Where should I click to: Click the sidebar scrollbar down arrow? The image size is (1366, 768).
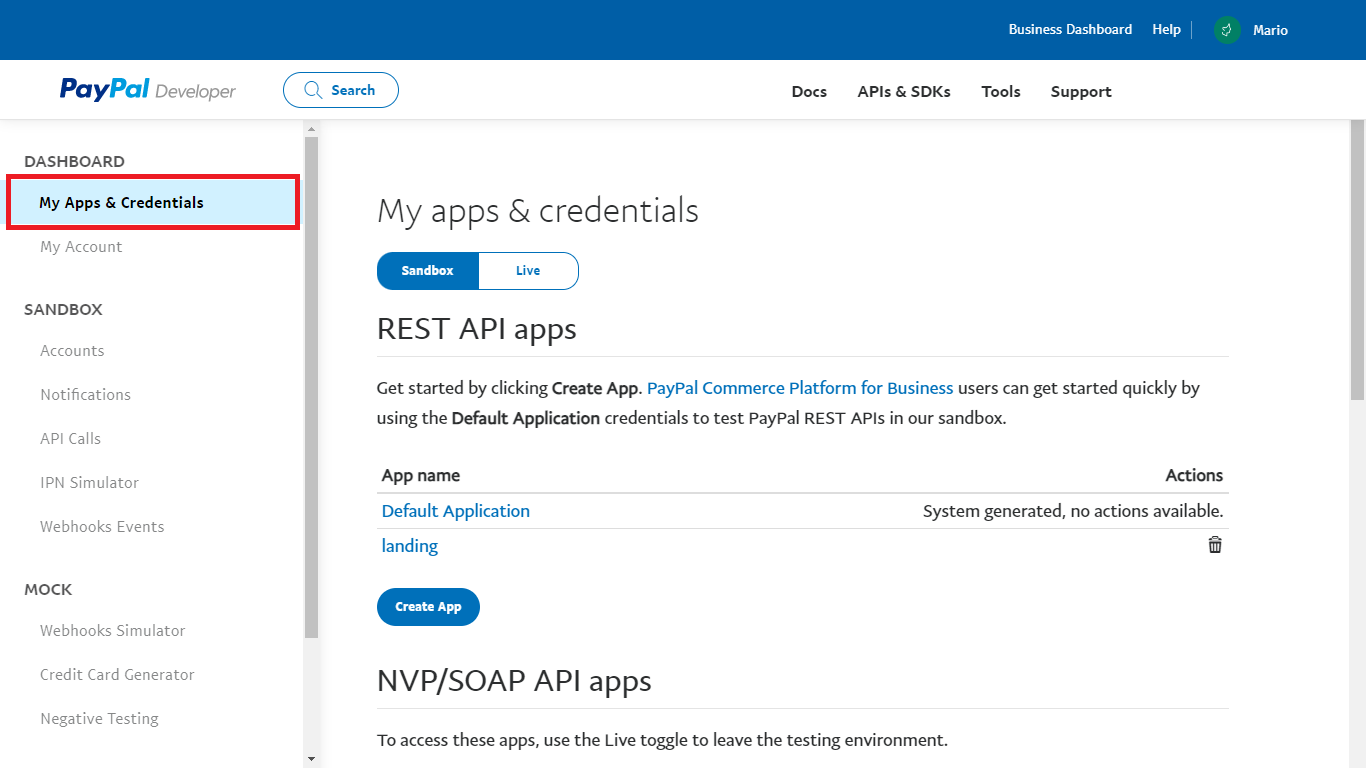(x=311, y=759)
